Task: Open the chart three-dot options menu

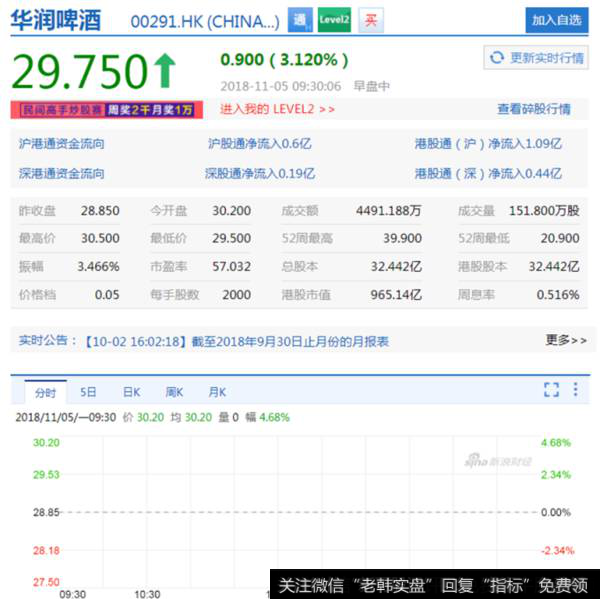Action: [x=575, y=390]
